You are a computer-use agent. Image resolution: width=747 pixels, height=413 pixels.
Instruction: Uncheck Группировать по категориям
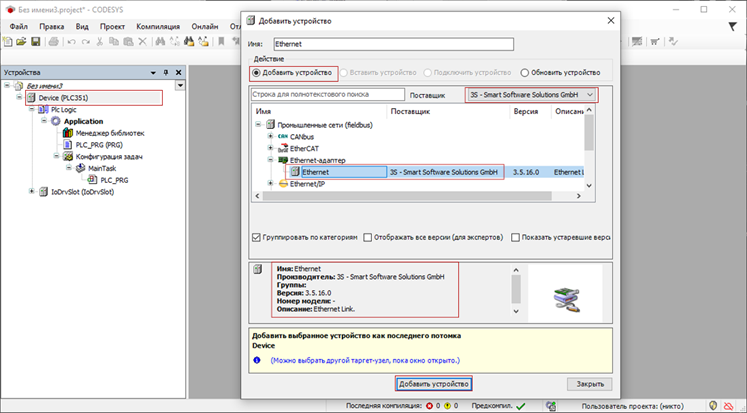point(256,237)
